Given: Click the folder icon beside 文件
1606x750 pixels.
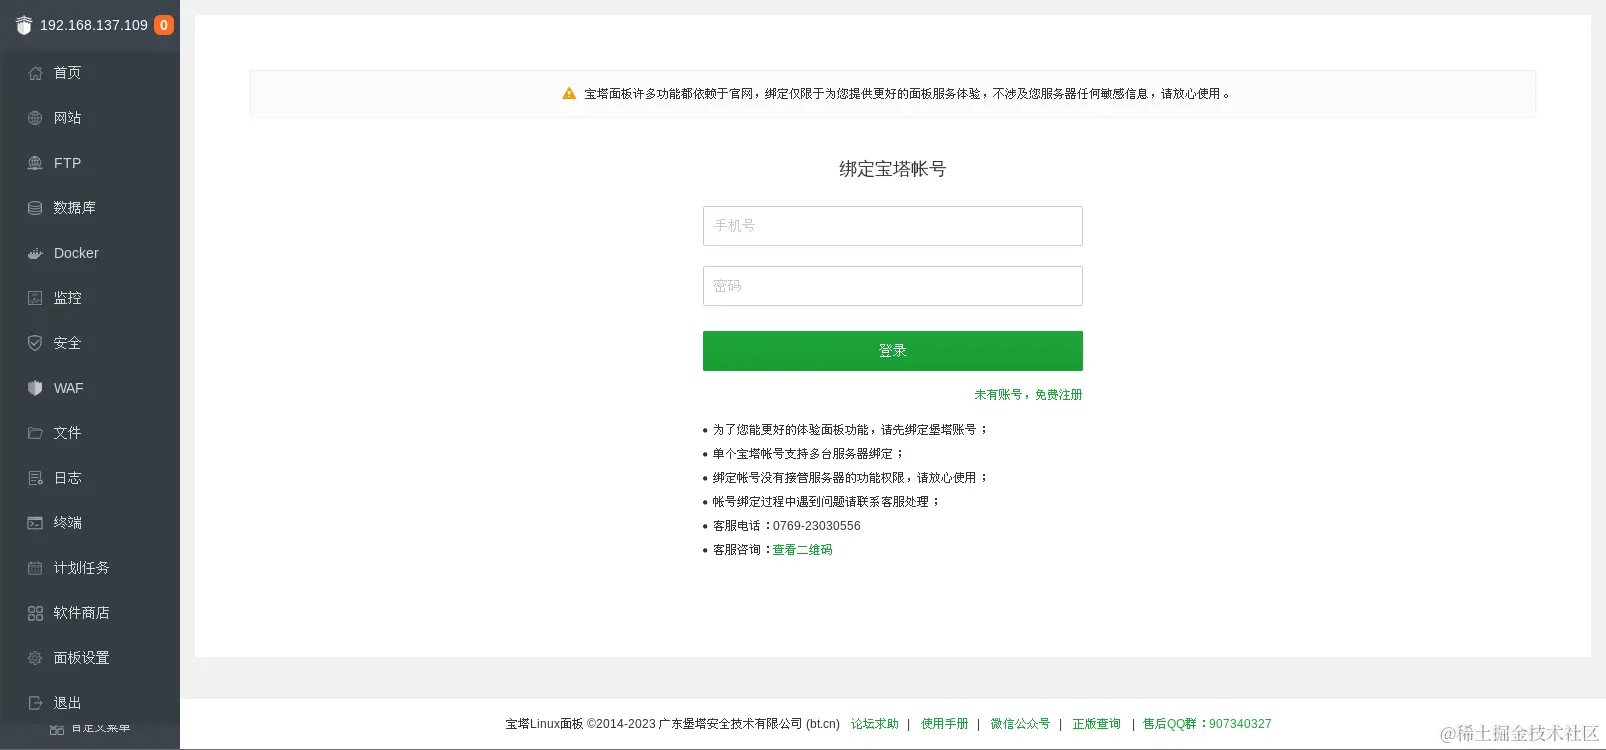Looking at the screenshot, I should point(35,433).
